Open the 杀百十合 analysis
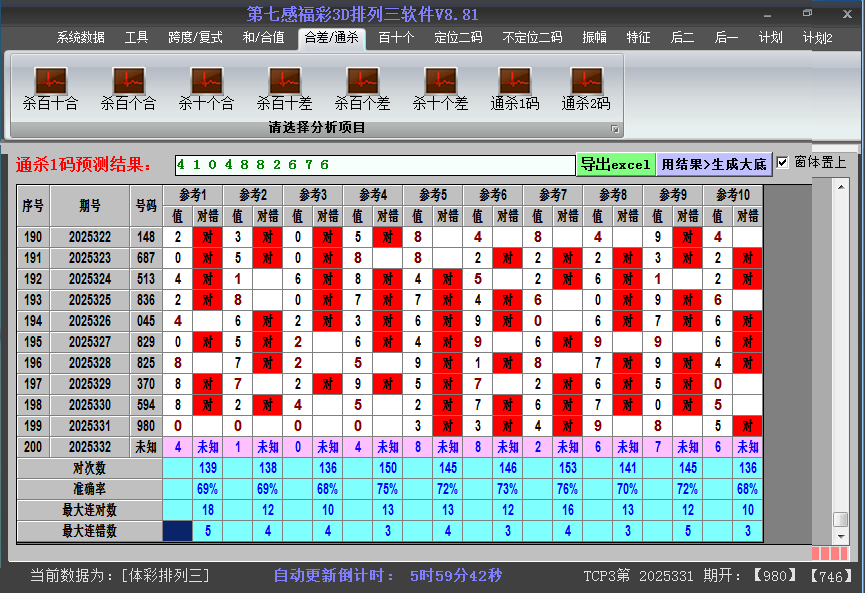The image size is (865, 593). click(x=50, y=88)
